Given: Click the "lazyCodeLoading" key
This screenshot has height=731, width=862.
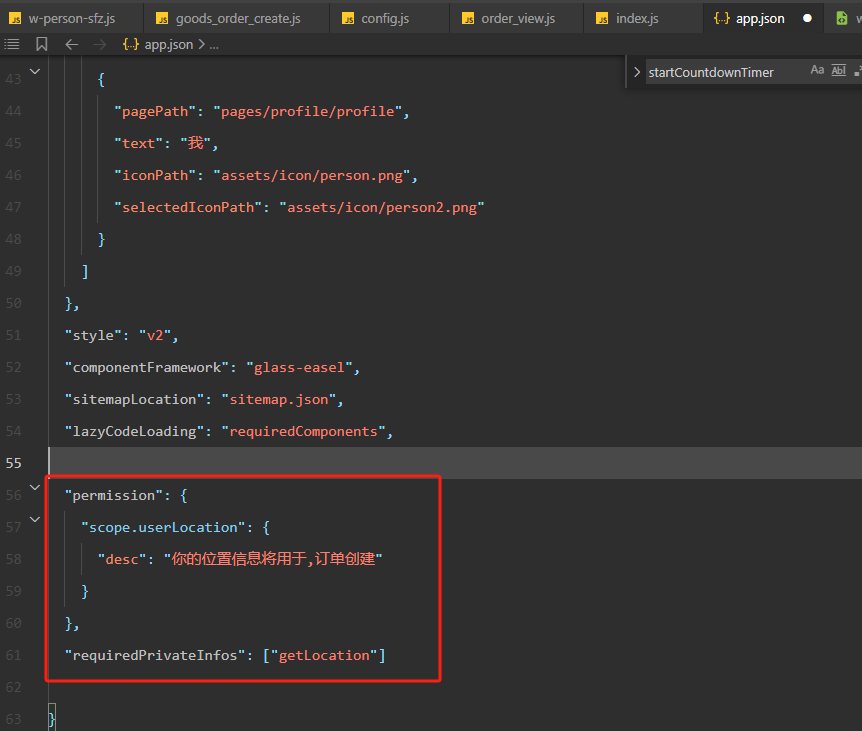Looking at the screenshot, I should (x=134, y=431).
